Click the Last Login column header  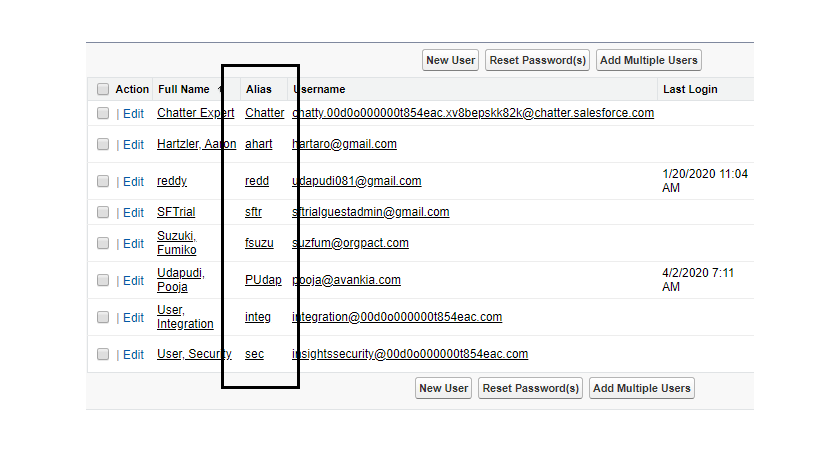click(x=690, y=90)
